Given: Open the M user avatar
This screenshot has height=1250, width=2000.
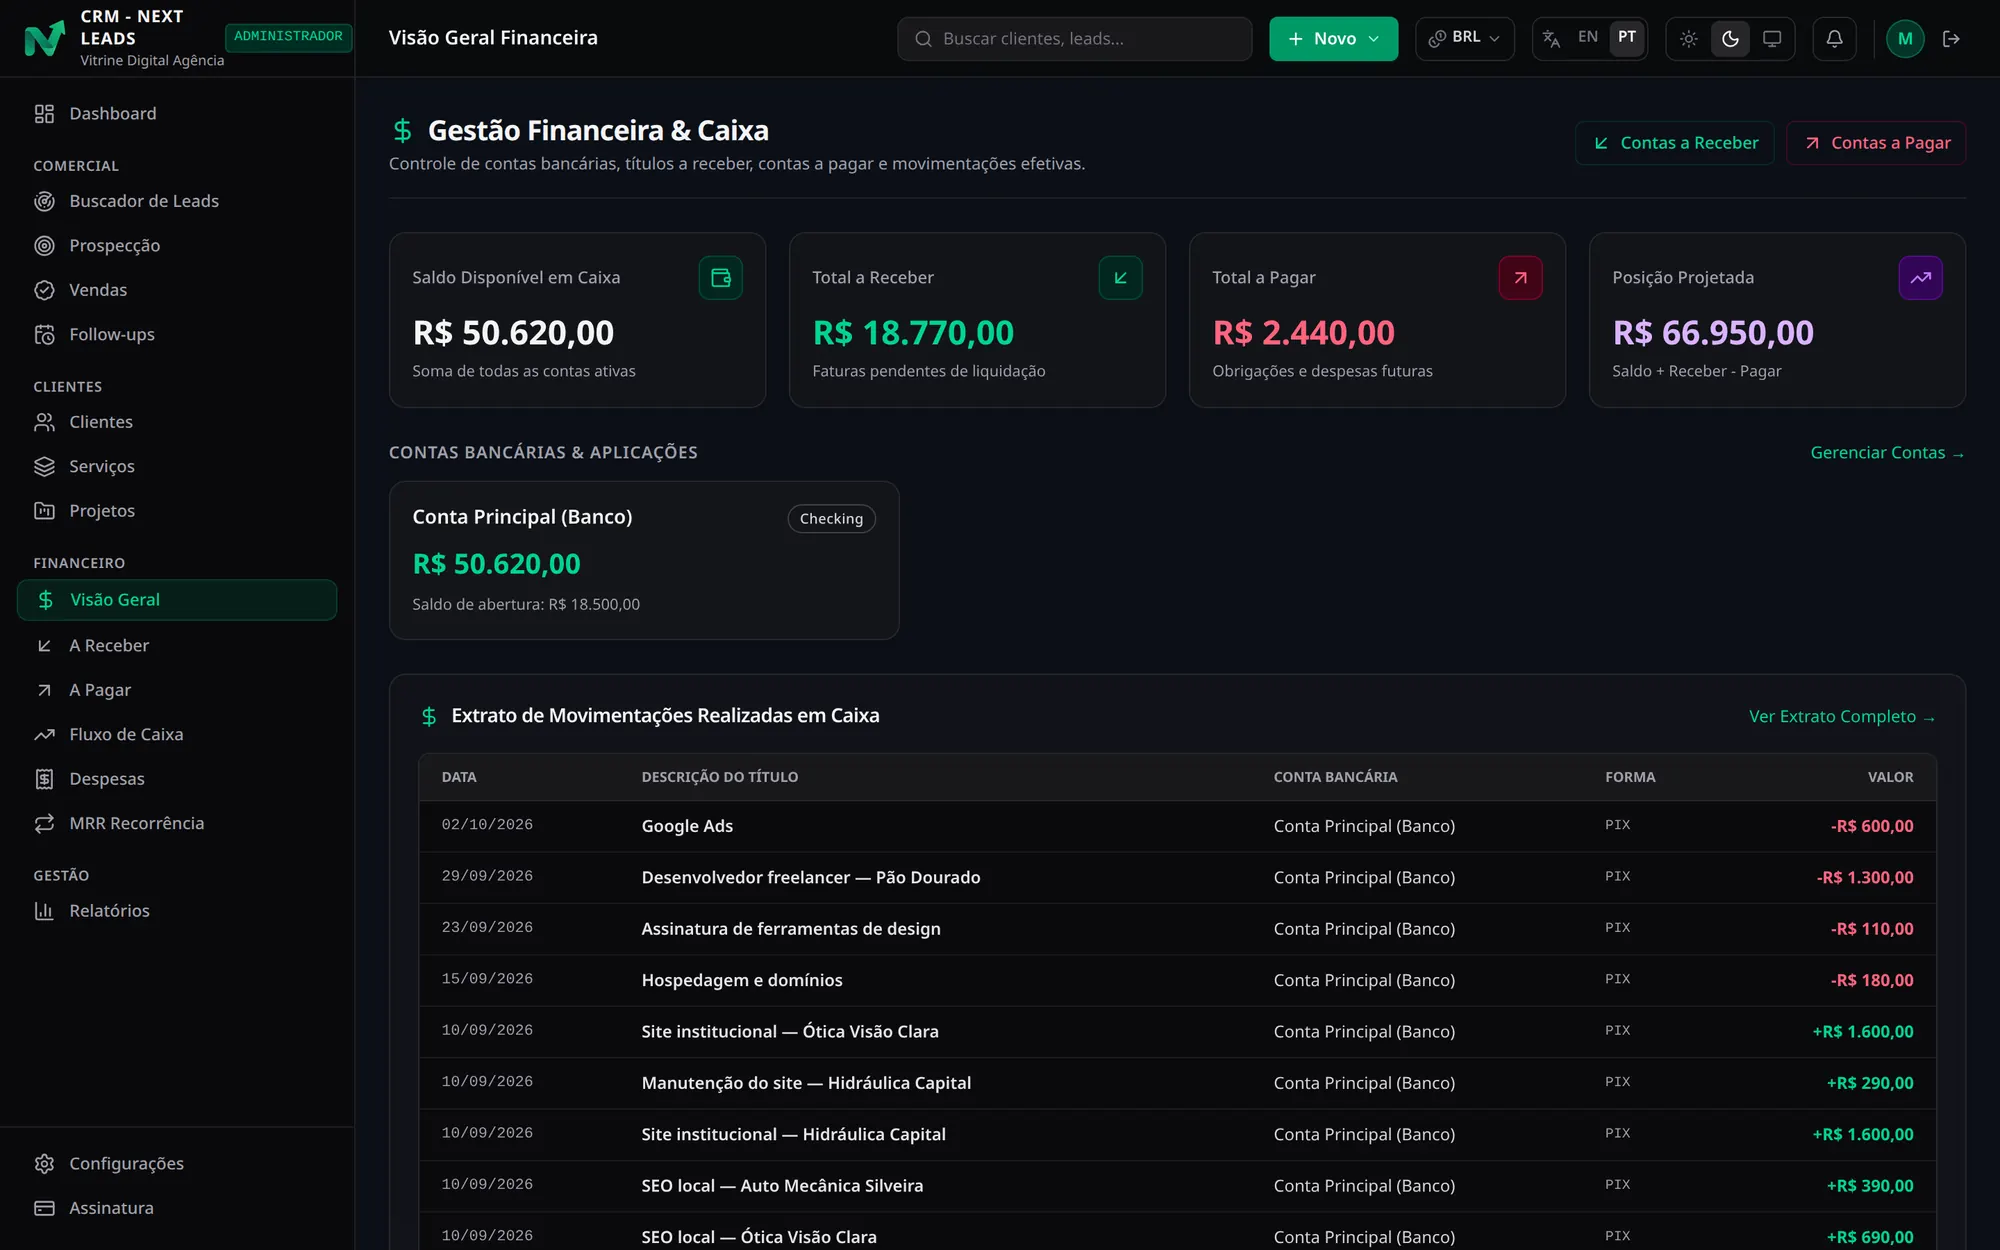Looking at the screenshot, I should pyautogui.click(x=1905, y=39).
